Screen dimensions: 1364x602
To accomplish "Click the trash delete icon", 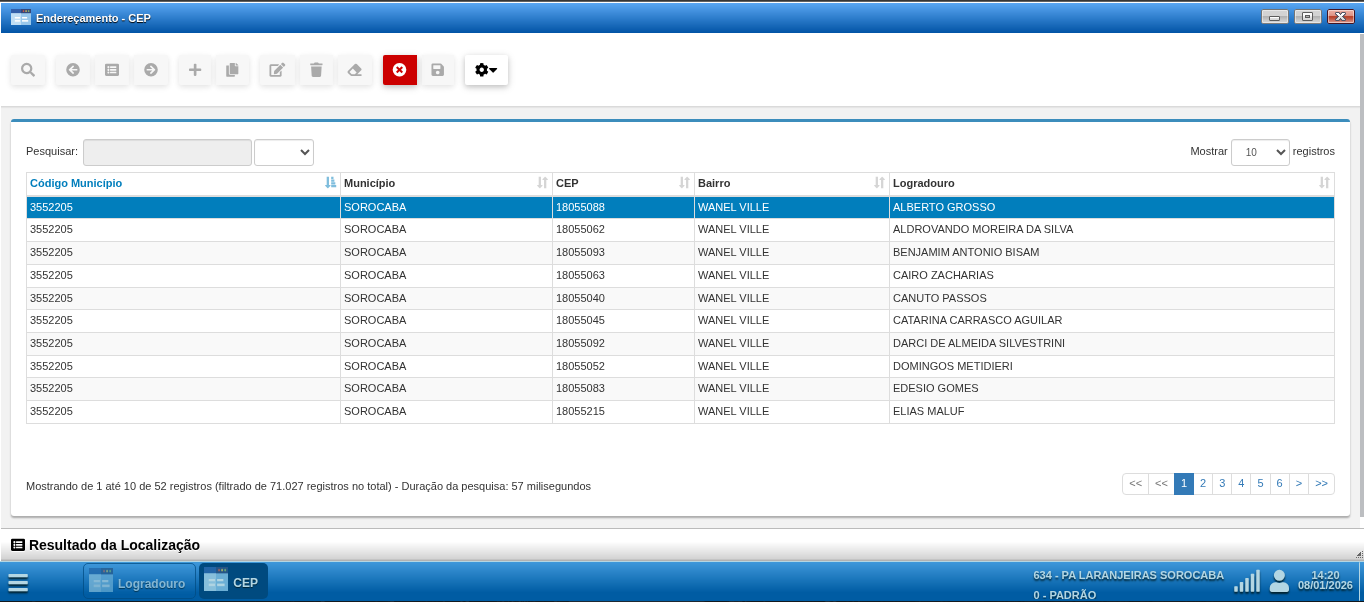I will point(316,70).
